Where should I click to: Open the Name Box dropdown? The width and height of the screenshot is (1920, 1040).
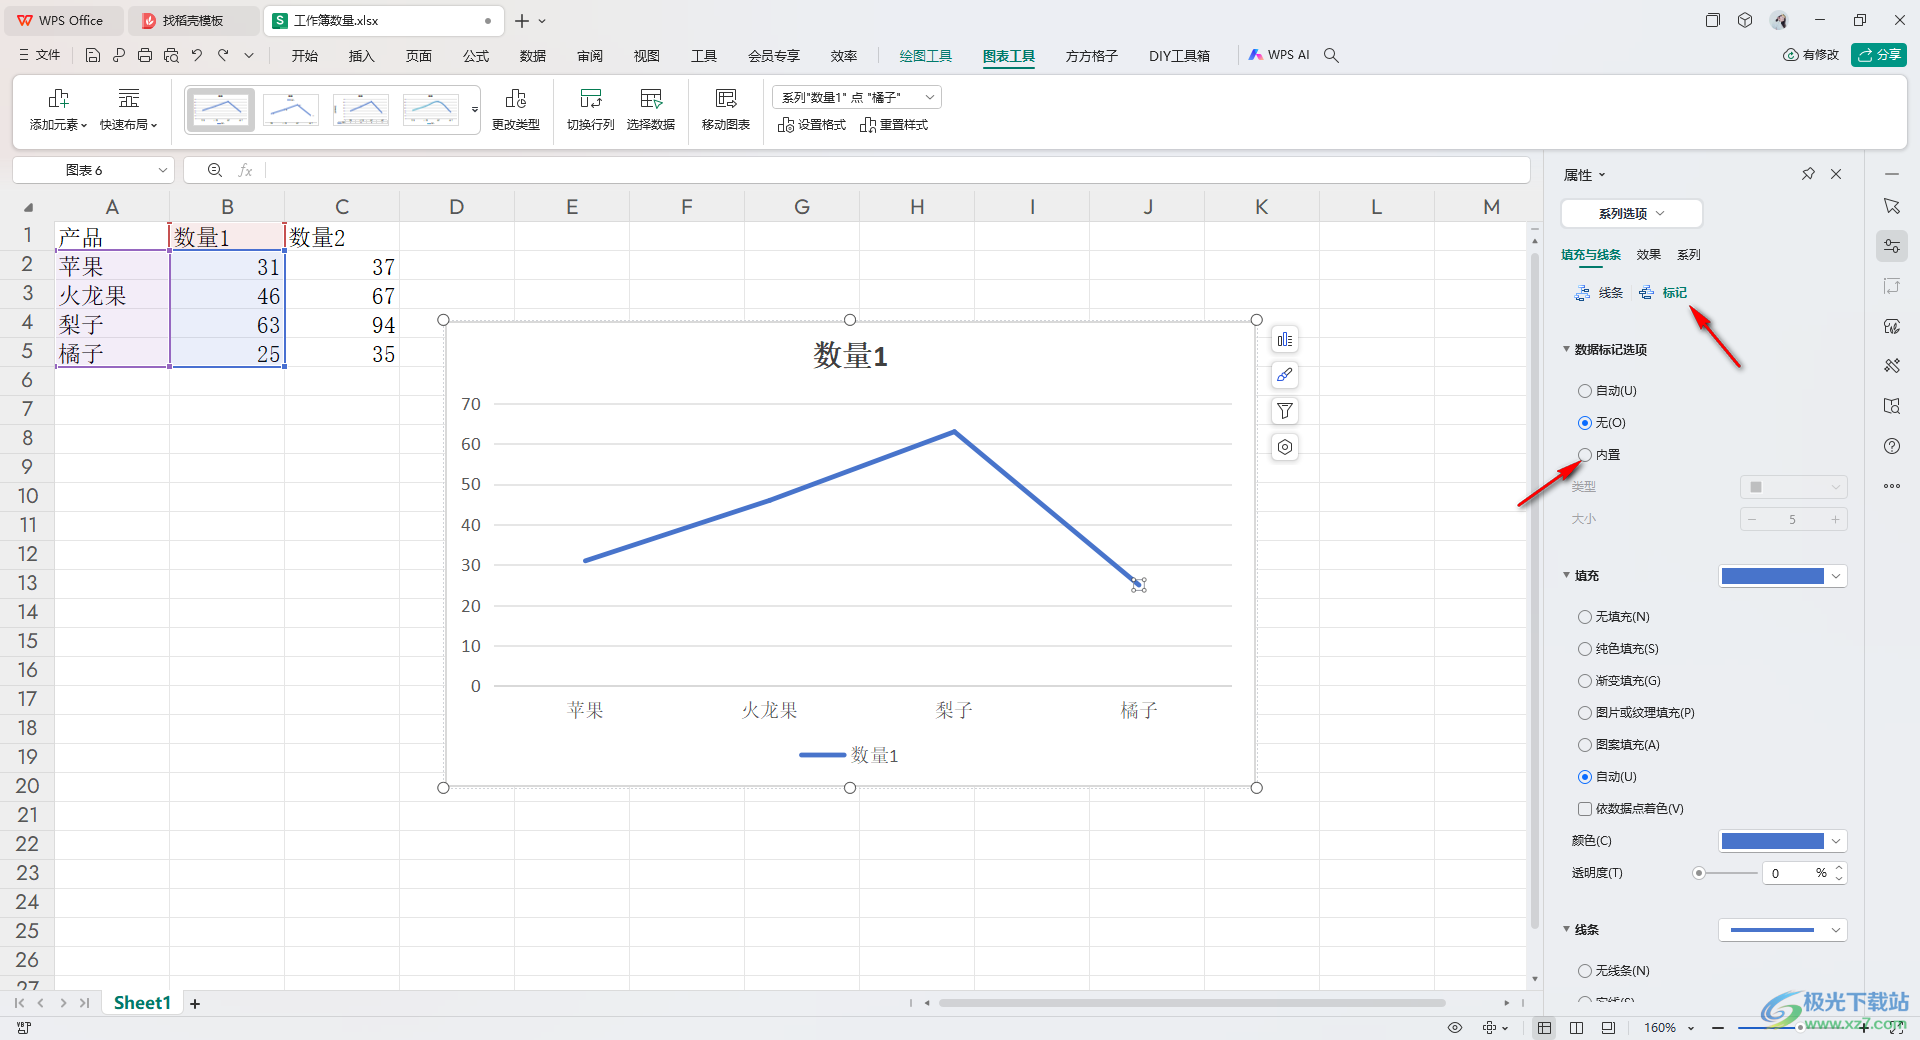[162, 170]
